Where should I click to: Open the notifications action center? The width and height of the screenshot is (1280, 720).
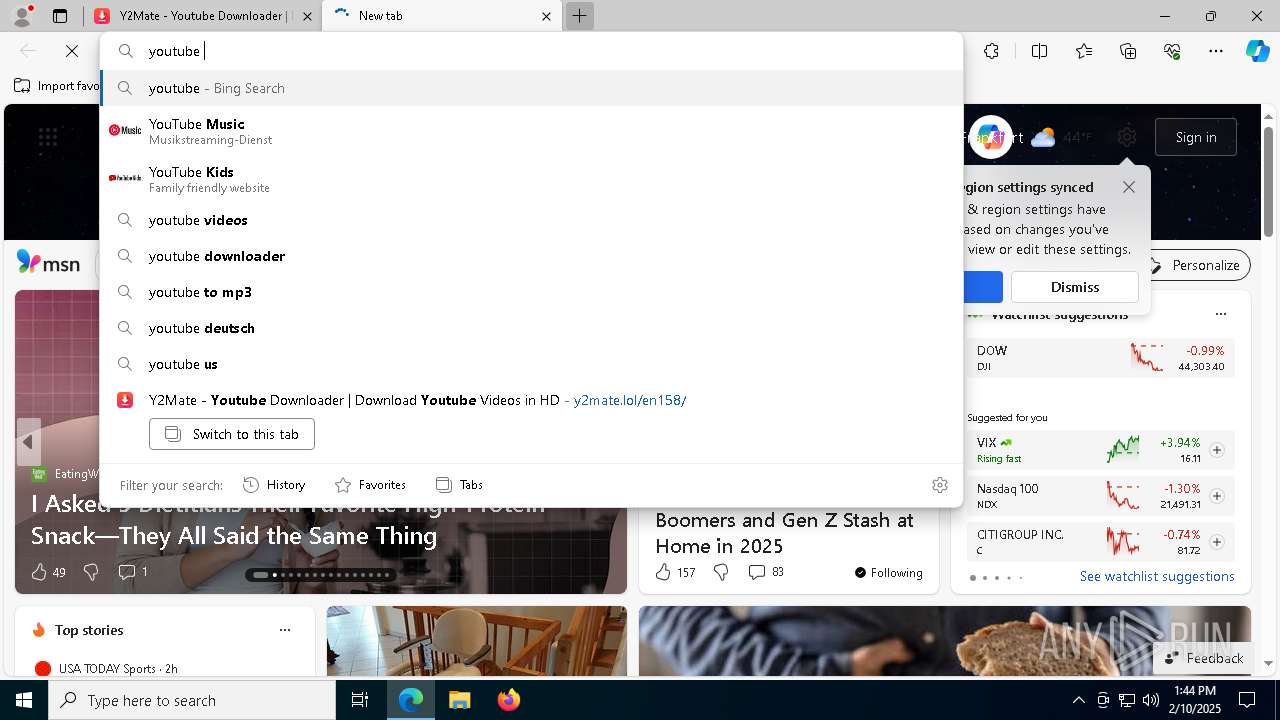pos(1247,700)
